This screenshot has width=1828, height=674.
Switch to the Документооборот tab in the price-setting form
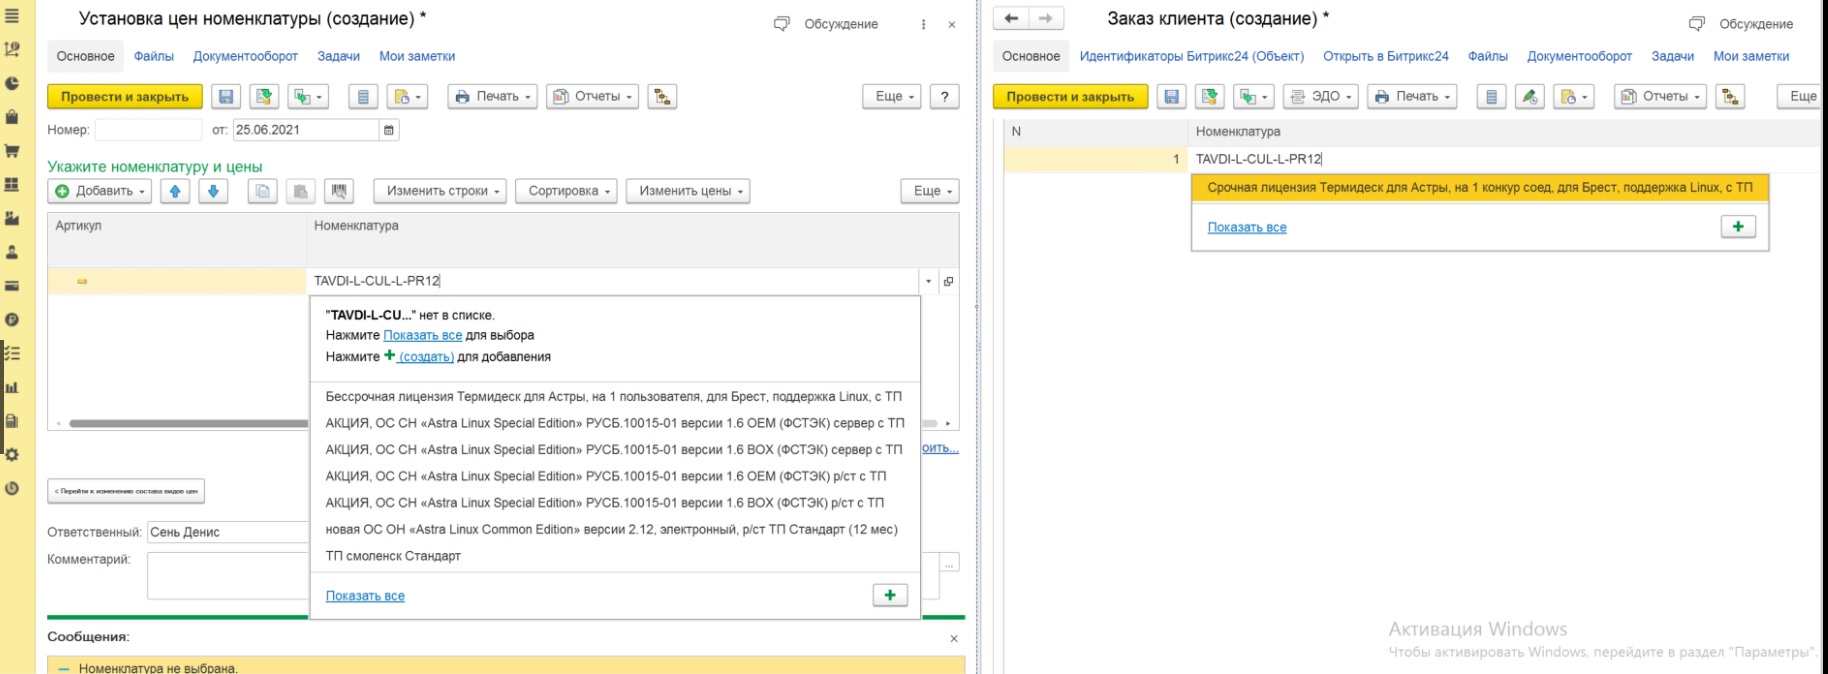click(245, 57)
